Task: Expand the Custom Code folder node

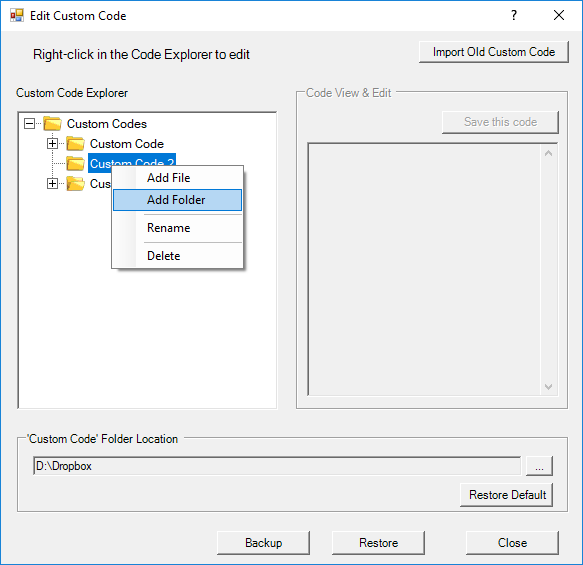Action: click(52, 143)
